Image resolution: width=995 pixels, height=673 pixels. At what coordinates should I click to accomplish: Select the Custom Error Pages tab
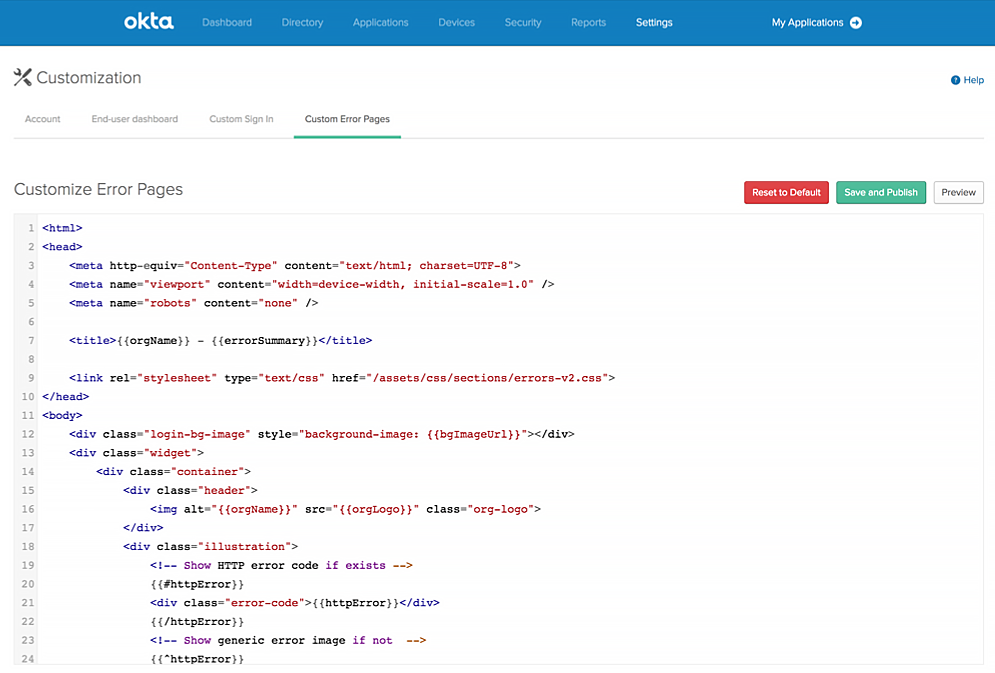347,119
